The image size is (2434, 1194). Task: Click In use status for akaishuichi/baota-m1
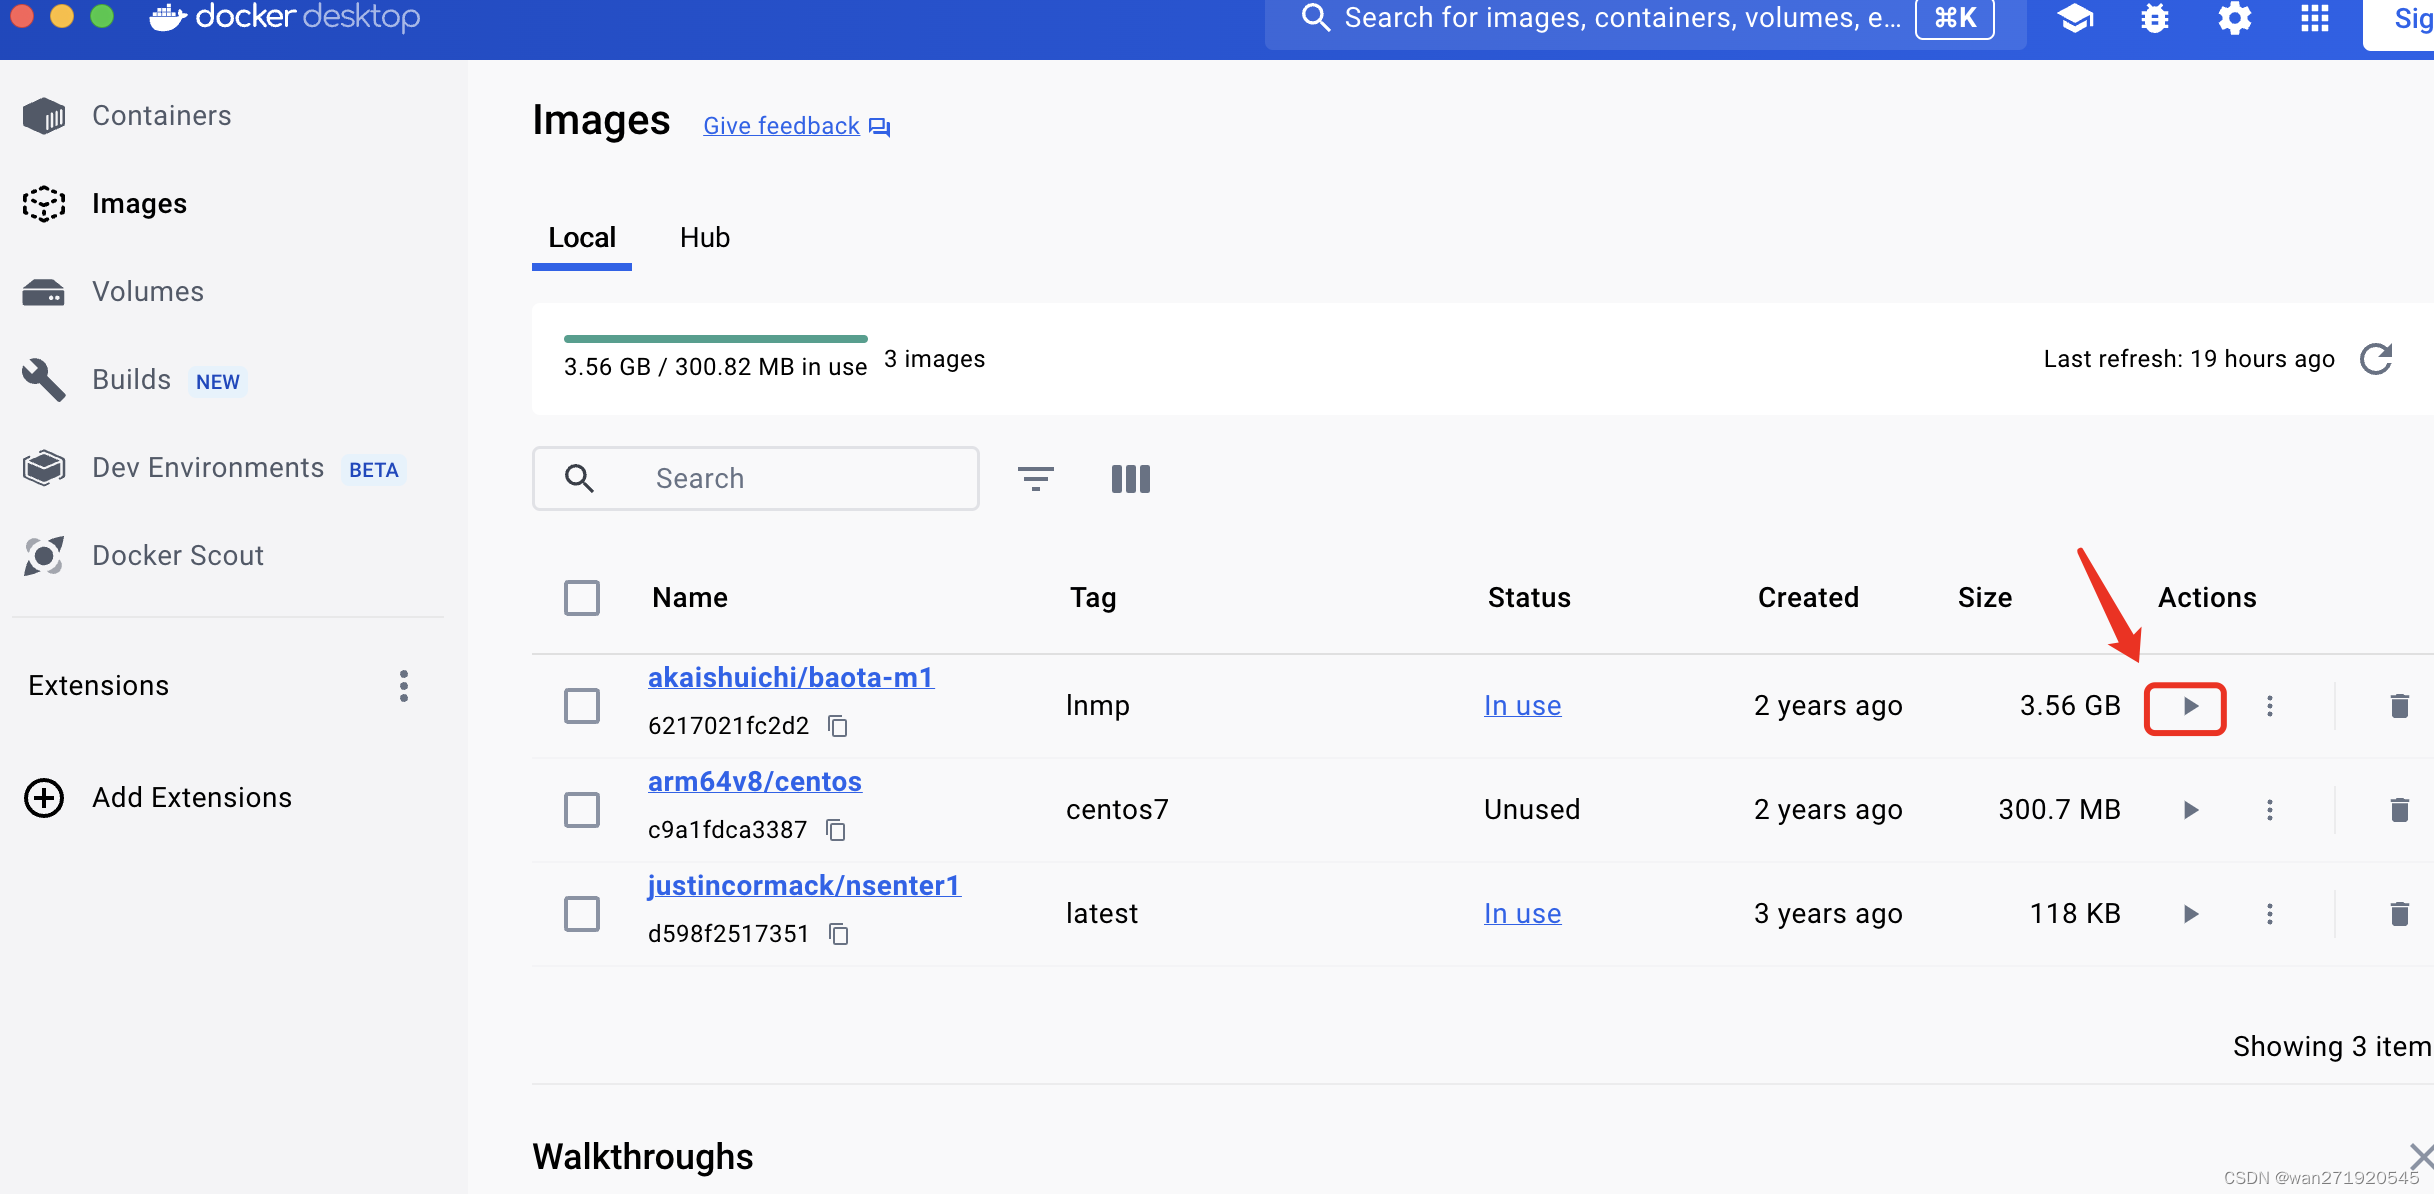point(1522,706)
